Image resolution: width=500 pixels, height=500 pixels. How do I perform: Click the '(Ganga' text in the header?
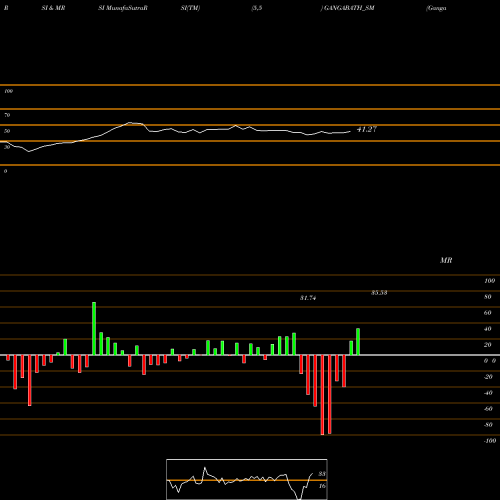[436, 8]
